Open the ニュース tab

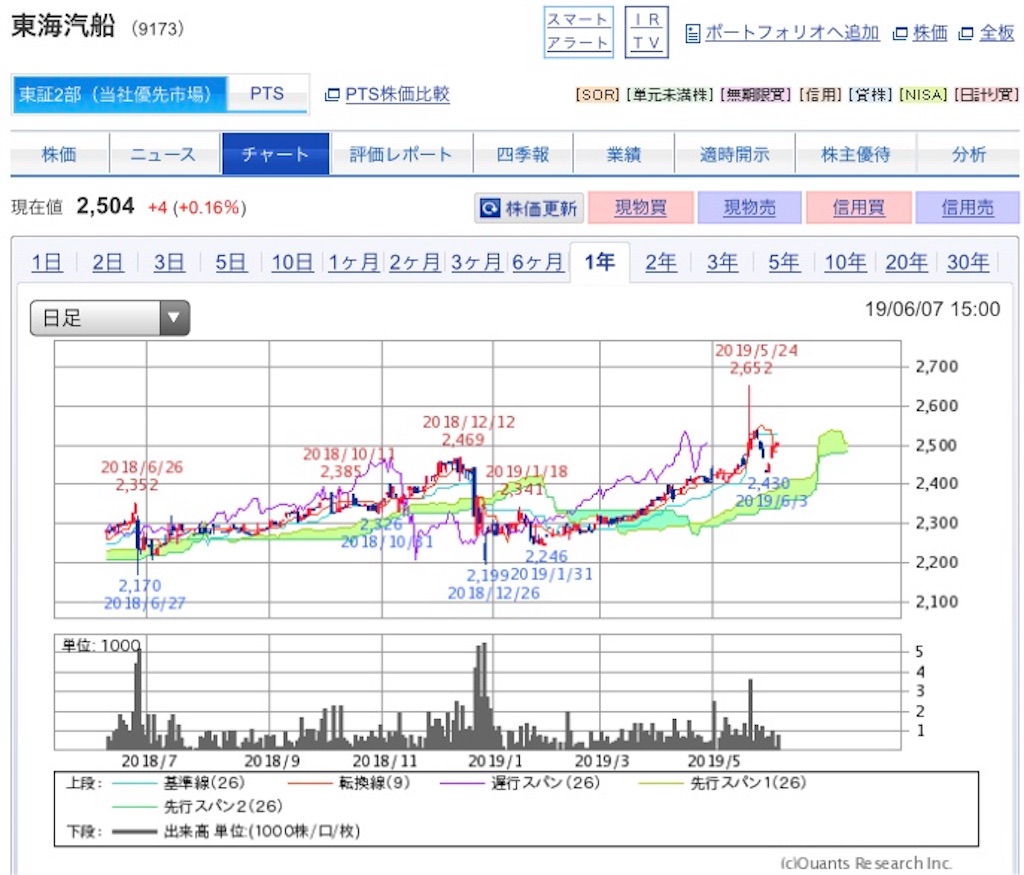click(x=164, y=154)
